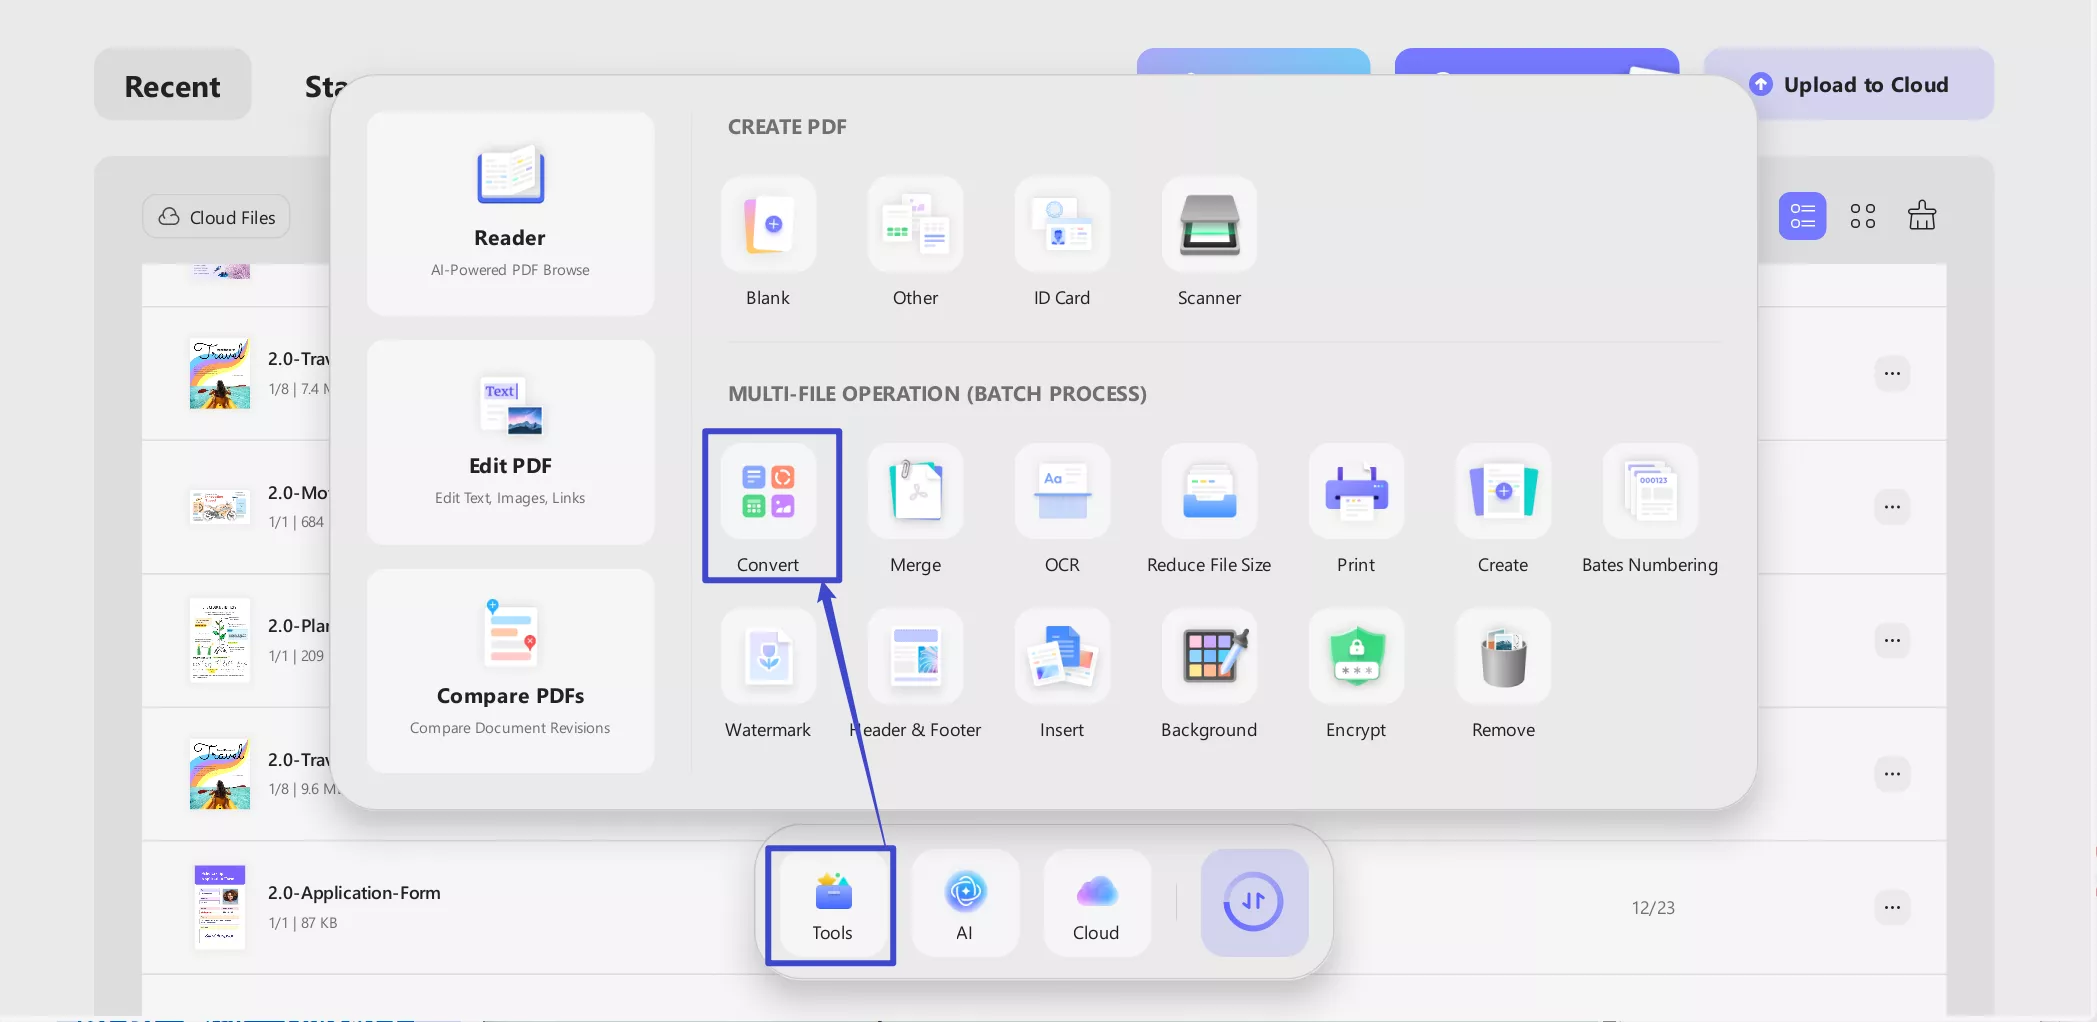Open the Cloud Files filter

pyautogui.click(x=216, y=216)
